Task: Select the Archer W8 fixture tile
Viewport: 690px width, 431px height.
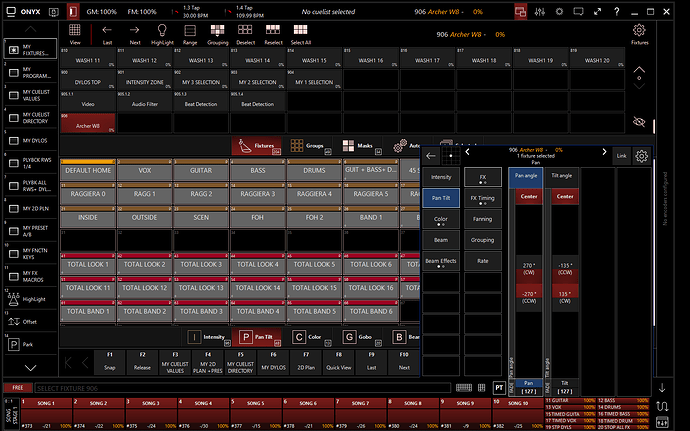Action: coord(88,123)
